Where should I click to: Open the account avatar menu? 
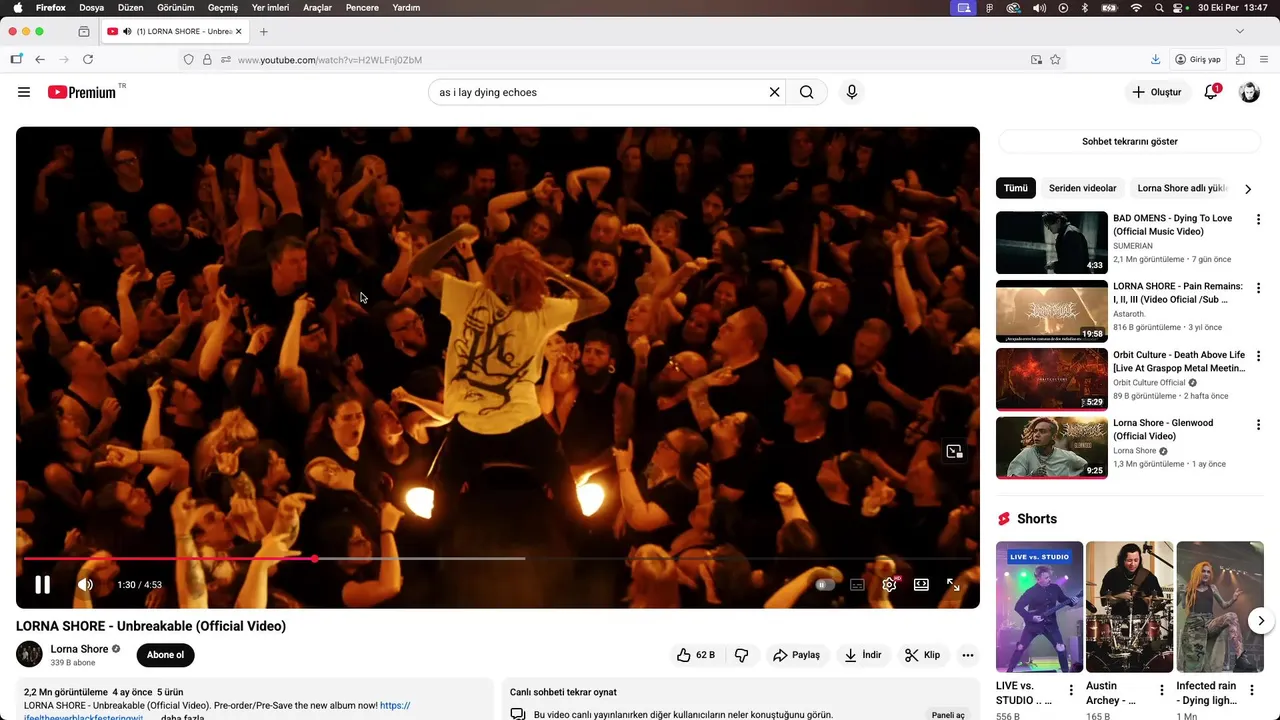tap(1249, 92)
